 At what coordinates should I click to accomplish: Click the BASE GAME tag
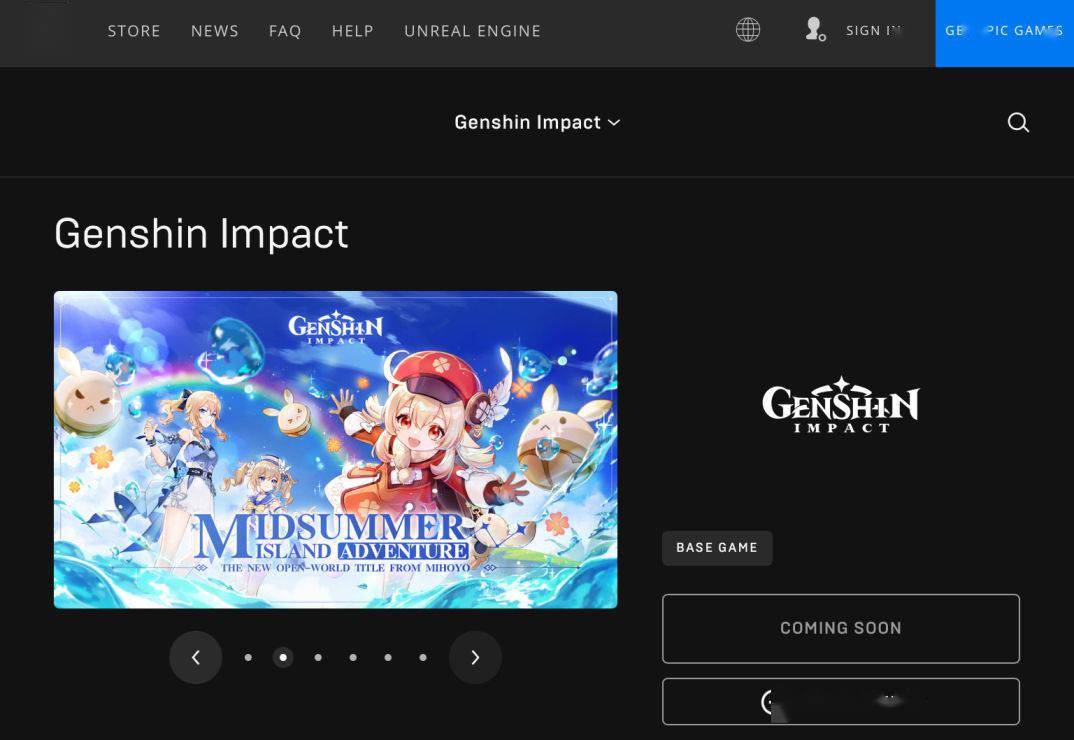click(x=717, y=548)
